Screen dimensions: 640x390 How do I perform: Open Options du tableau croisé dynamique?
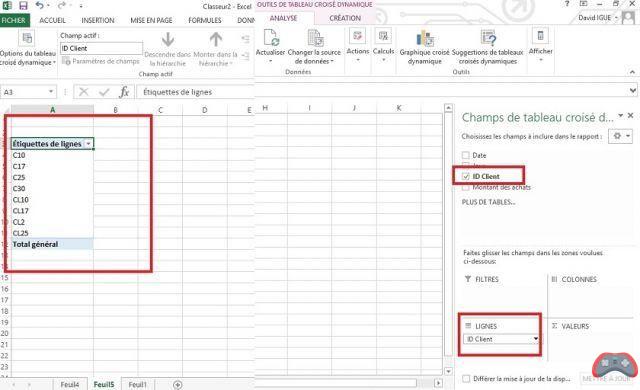27,49
